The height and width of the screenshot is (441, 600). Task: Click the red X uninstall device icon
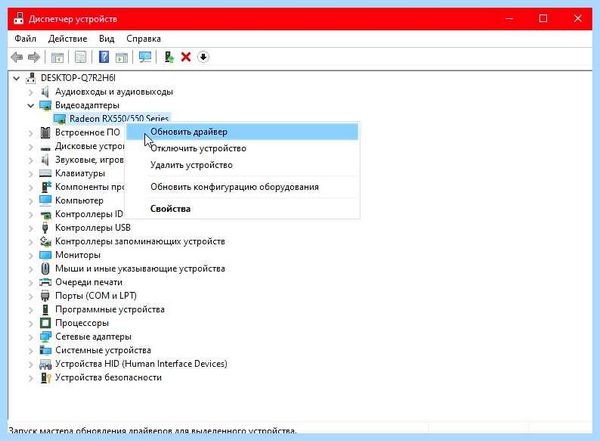tap(186, 57)
